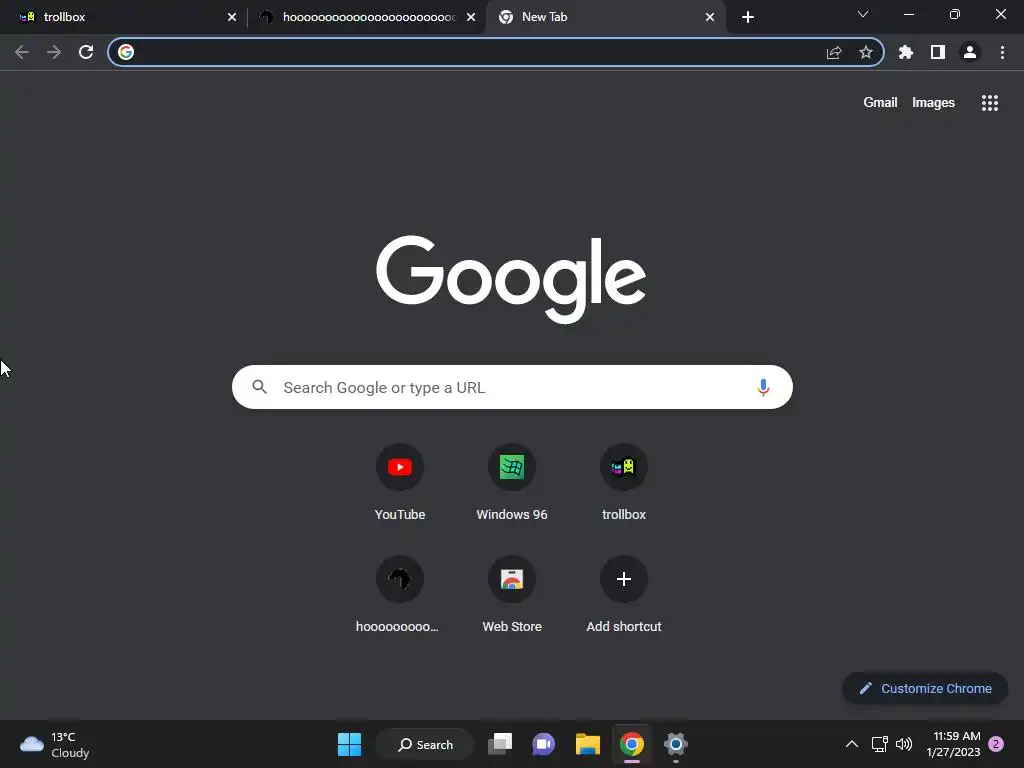Open the clock showing 11:59 AM

click(x=953, y=744)
